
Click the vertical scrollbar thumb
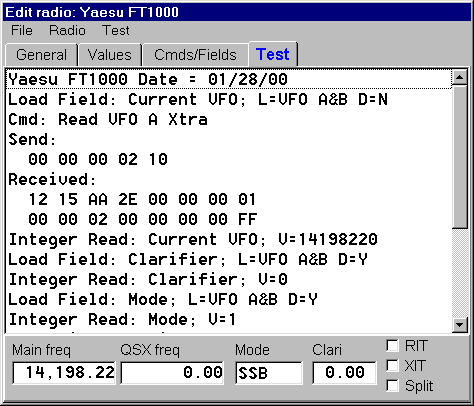[x=460, y=157]
